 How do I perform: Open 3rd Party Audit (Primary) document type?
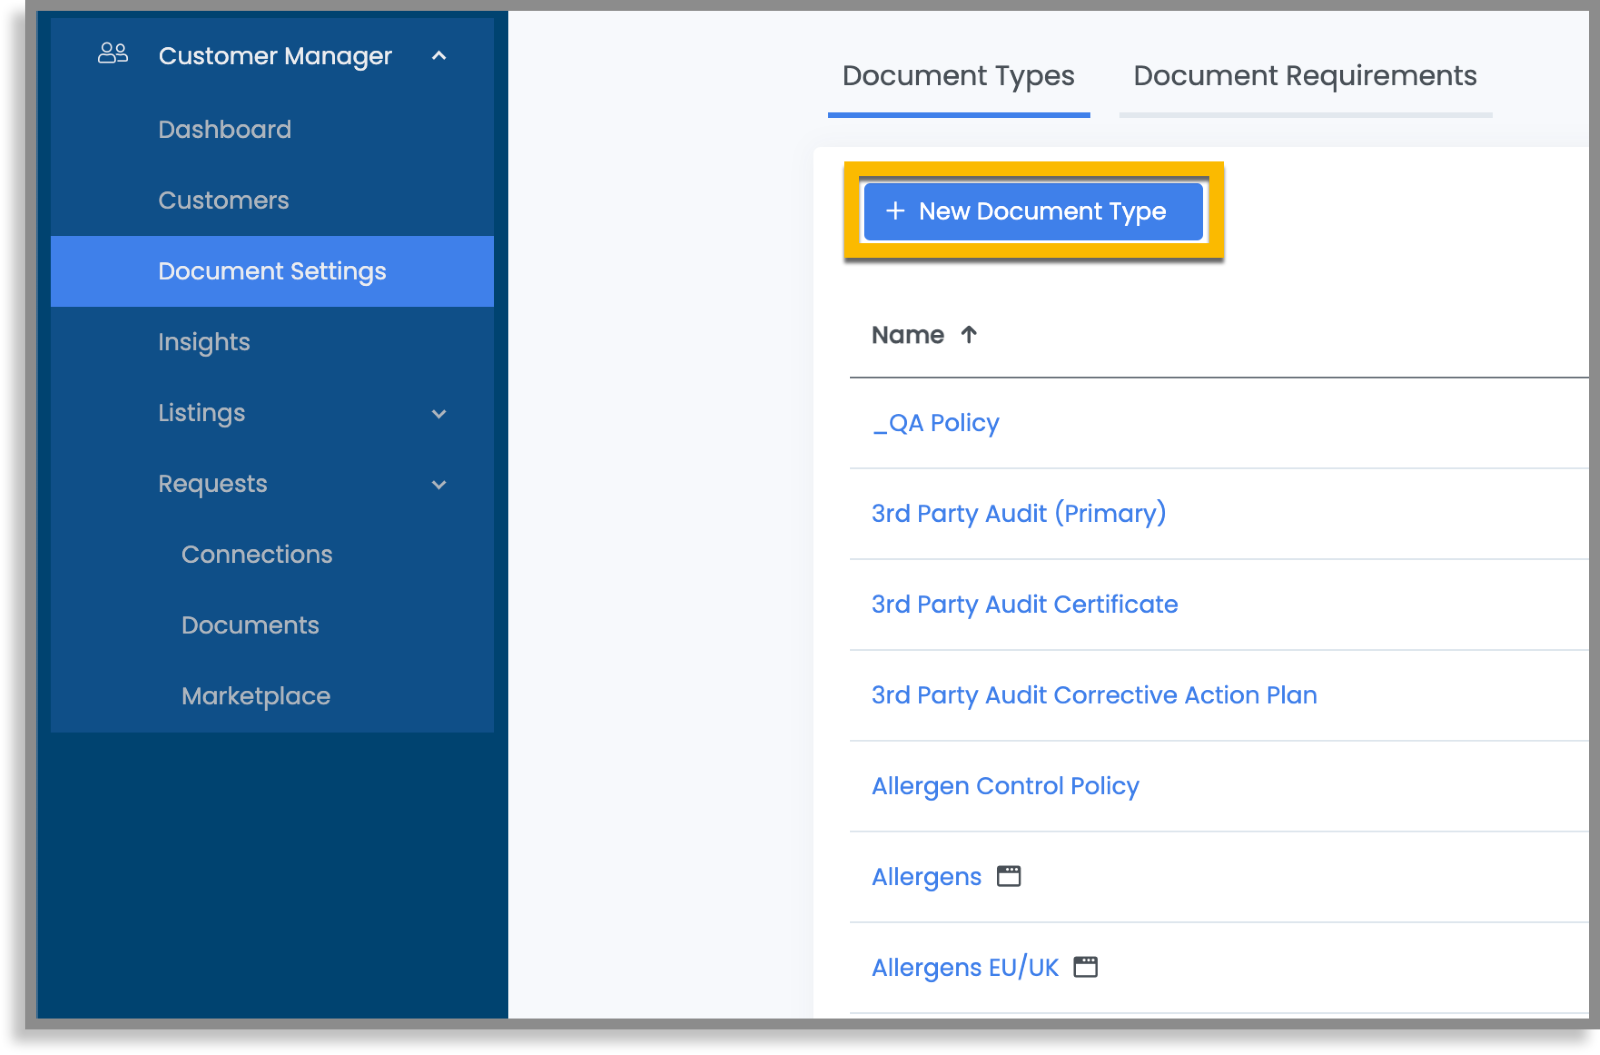[1018, 513]
